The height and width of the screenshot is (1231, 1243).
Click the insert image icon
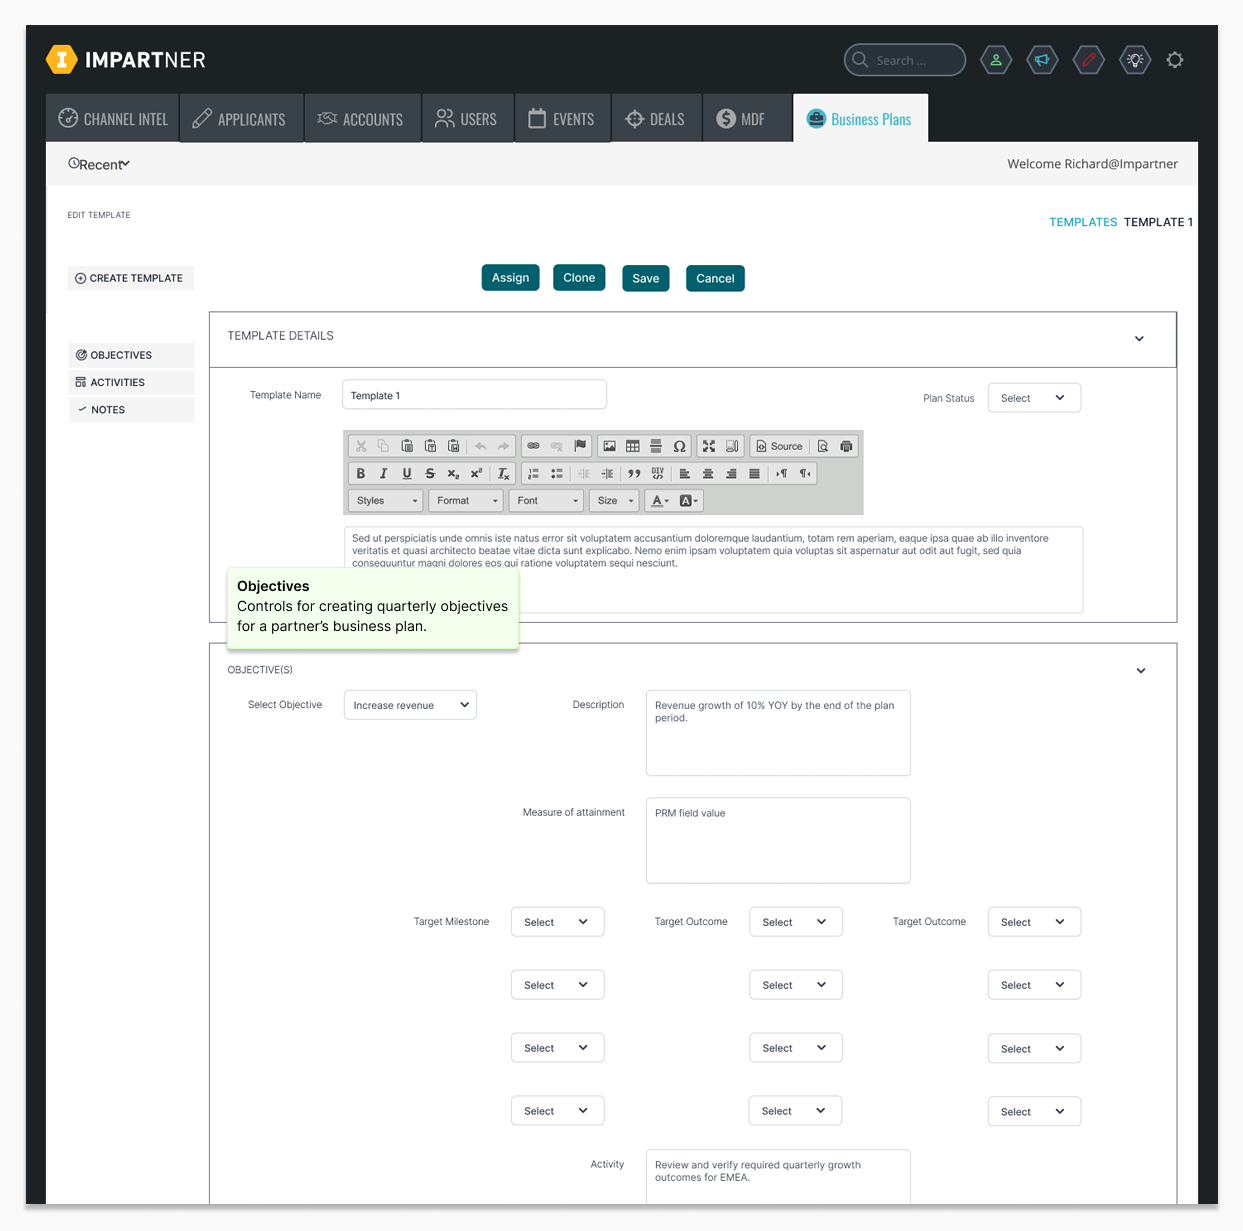[x=609, y=446]
